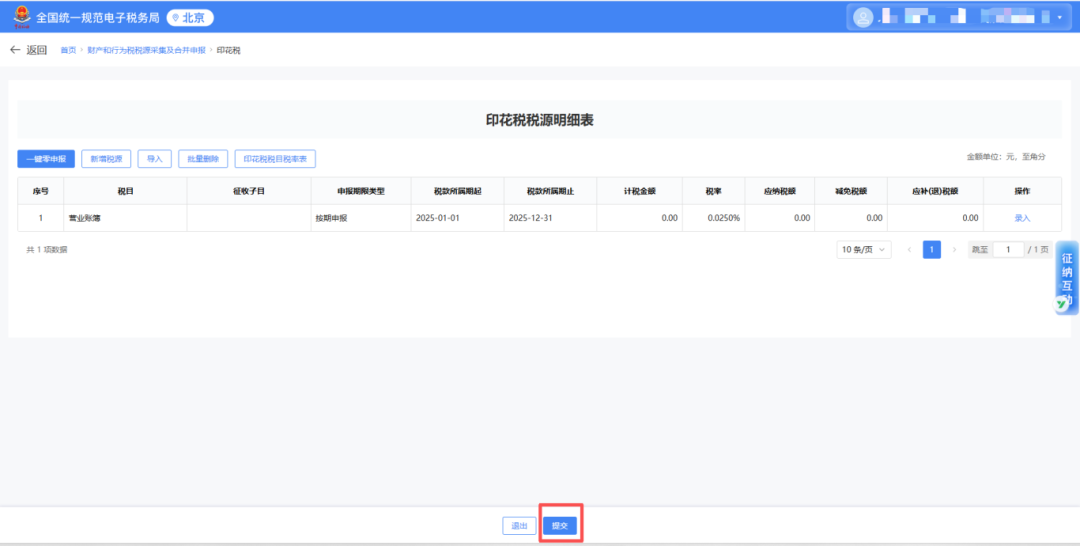Screen dimensions: 1080x546
Task: Click 录入 link in the 营业账簿 row
Action: pos(1022,217)
